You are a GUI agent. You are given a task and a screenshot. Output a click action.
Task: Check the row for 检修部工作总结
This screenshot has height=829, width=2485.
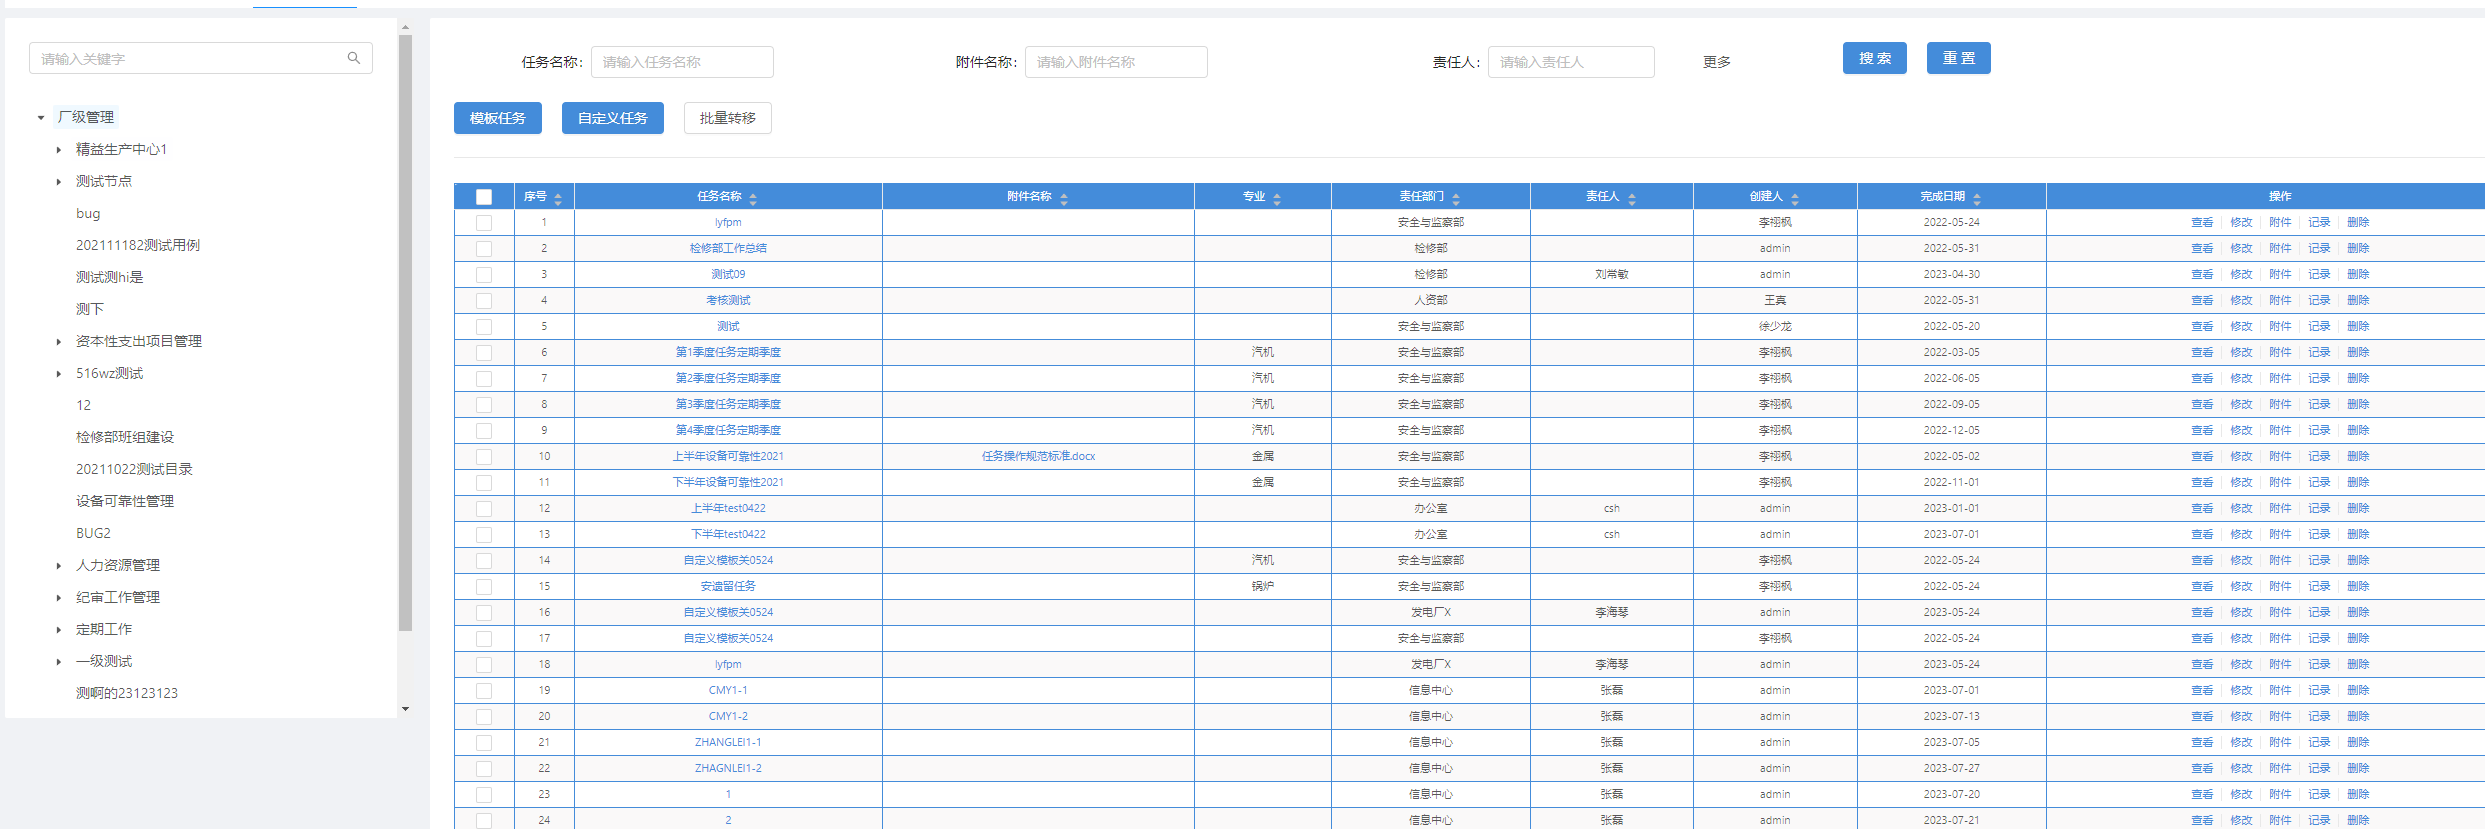click(484, 249)
